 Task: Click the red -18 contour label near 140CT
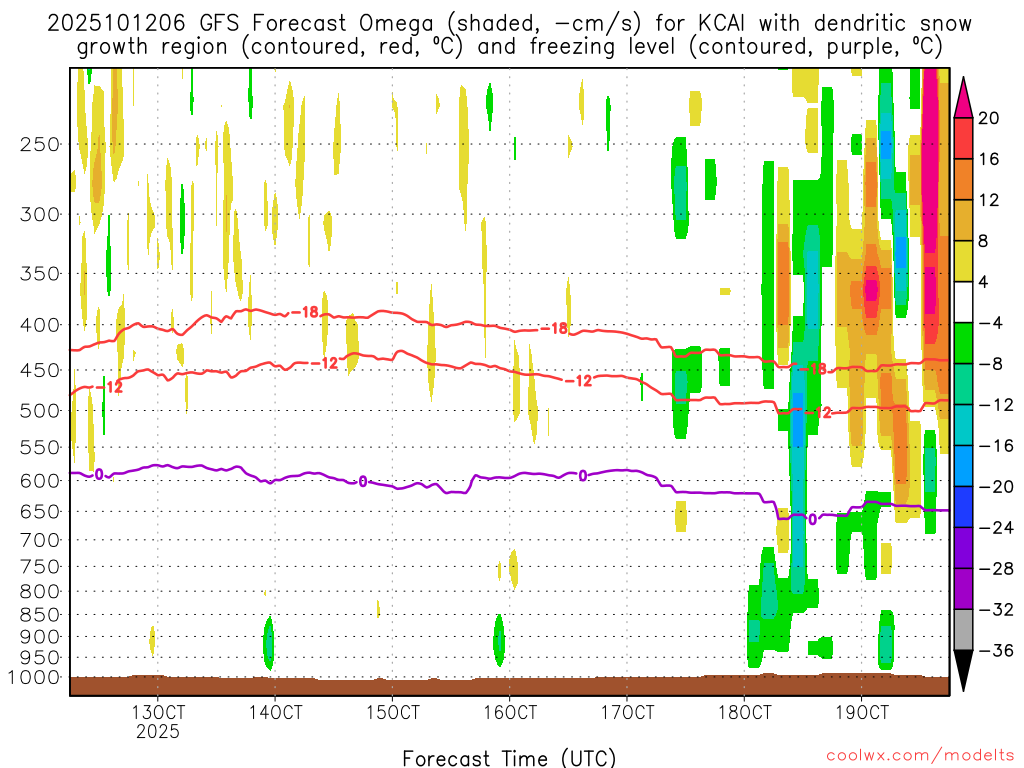[x=305, y=312]
